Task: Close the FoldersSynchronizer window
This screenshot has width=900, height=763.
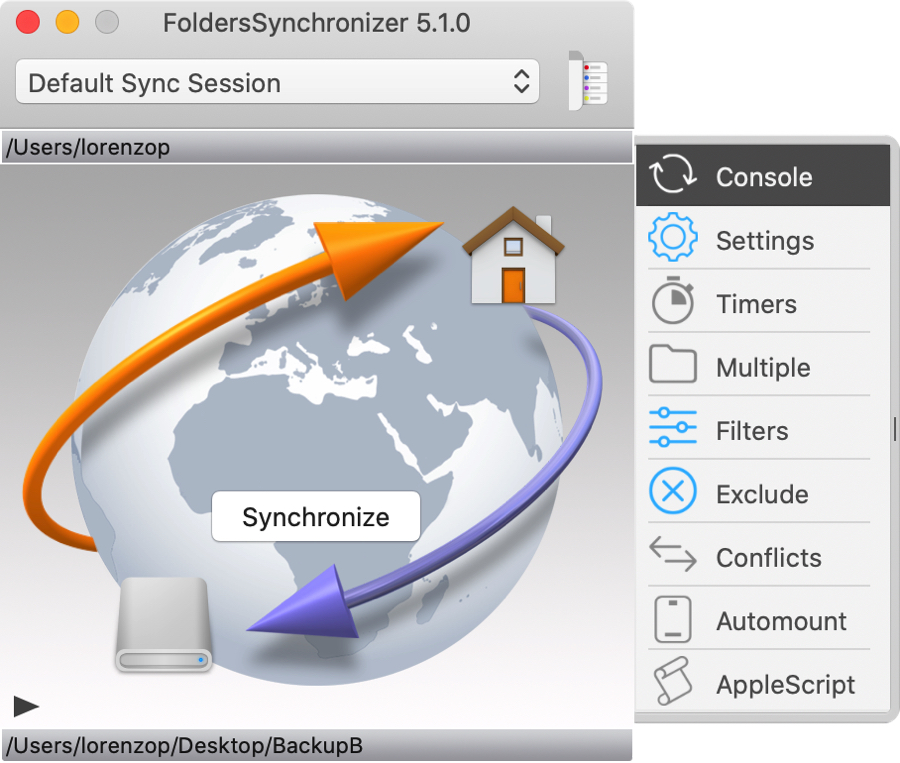Action: pyautogui.click(x=28, y=22)
